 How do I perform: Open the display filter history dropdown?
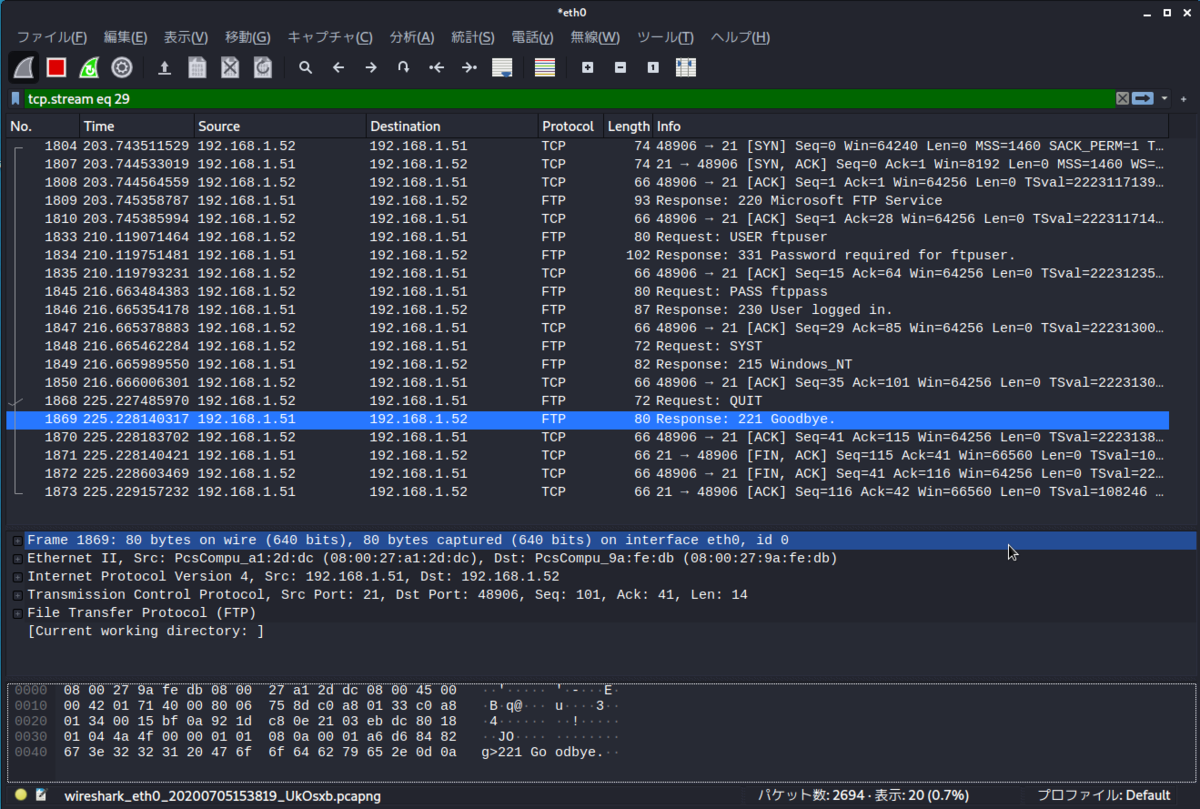click(1164, 99)
